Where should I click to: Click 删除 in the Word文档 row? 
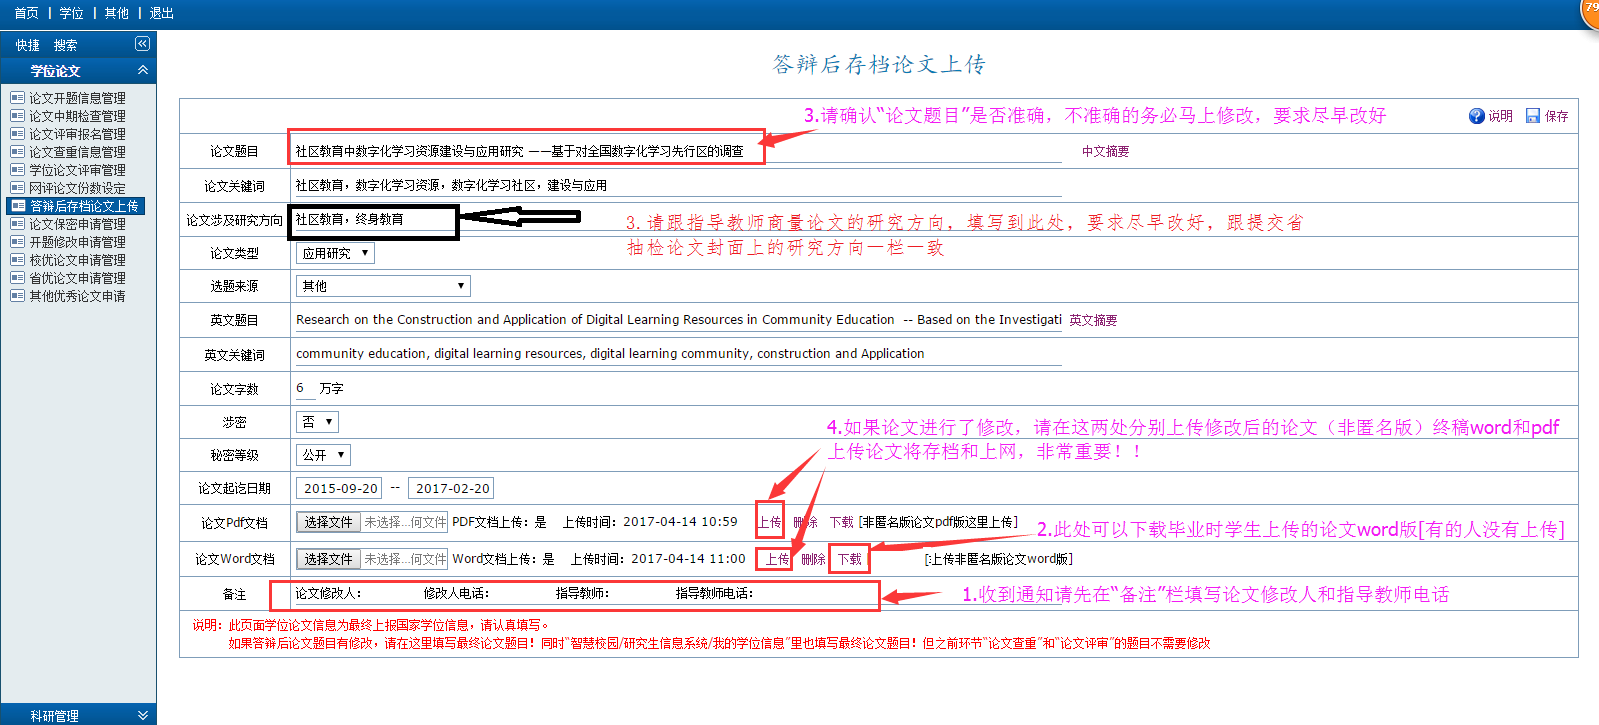pyautogui.click(x=813, y=559)
